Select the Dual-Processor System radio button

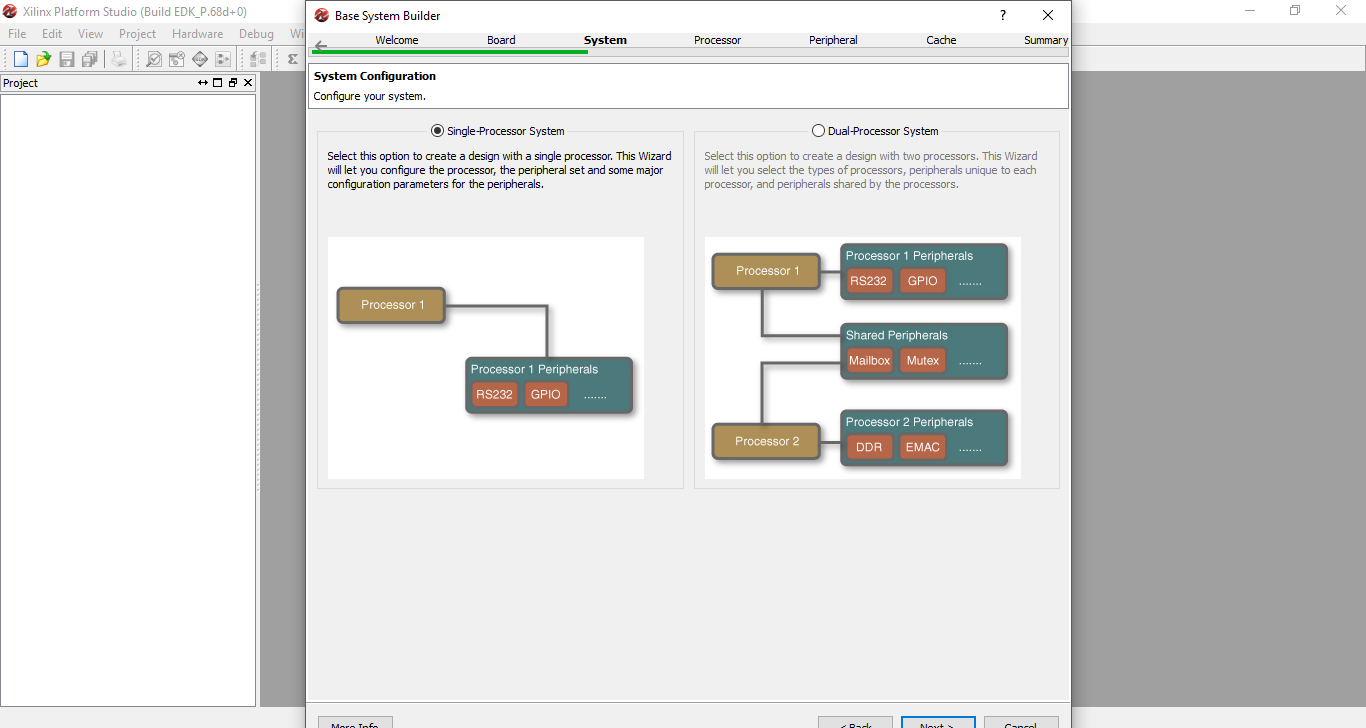(819, 131)
